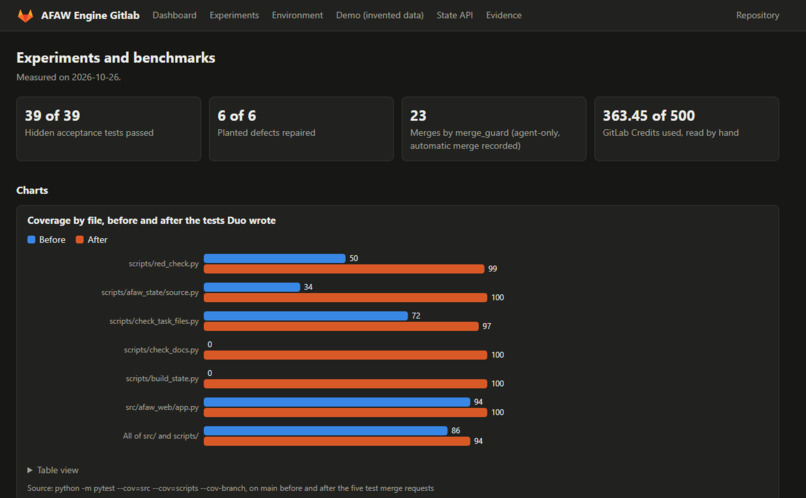The height and width of the screenshot is (498, 806).
Task: Select the 39 of 39 hidden tests card
Action: (x=108, y=128)
